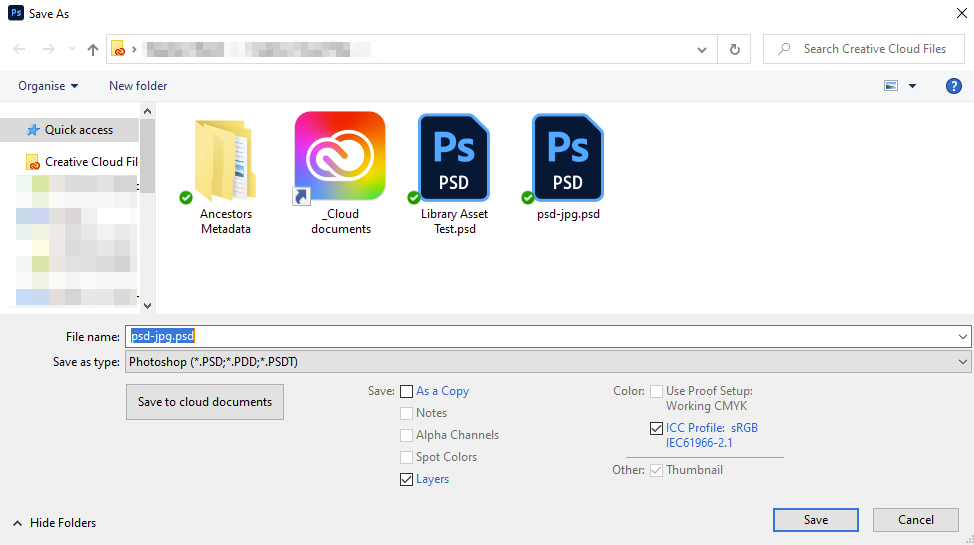Click the Save button
The height and width of the screenshot is (545, 974).
point(816,520)
